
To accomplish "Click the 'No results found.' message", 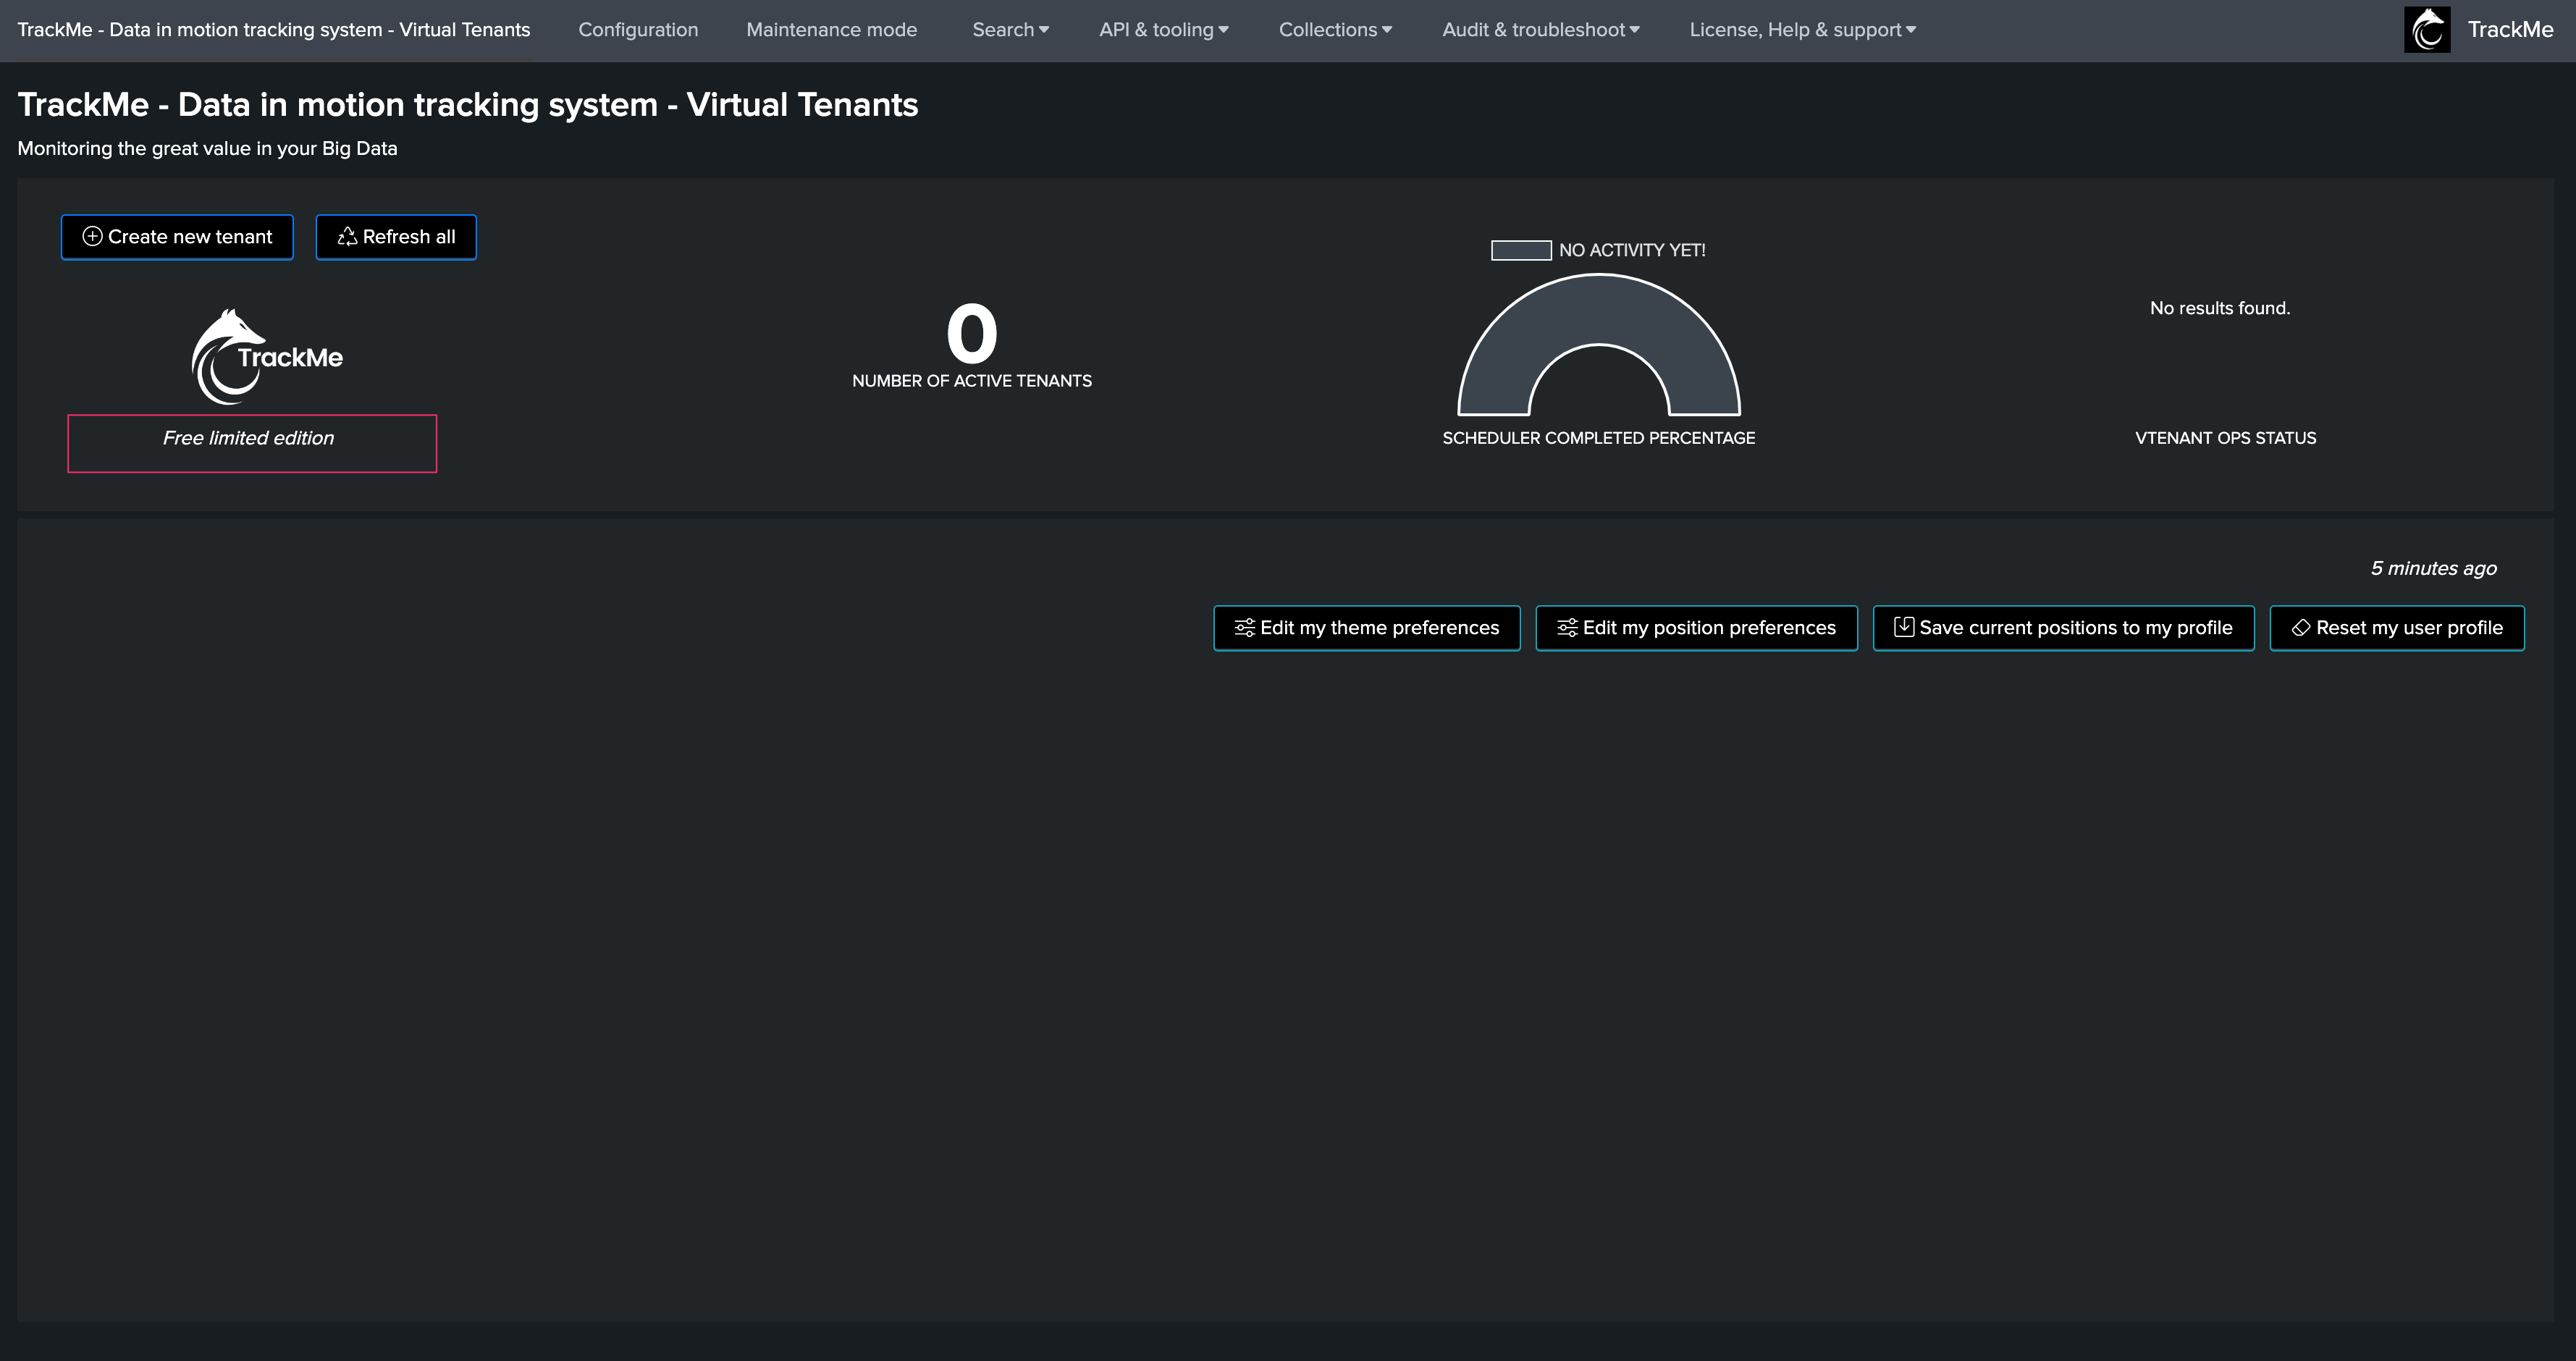I will pyautogui.click(x=2220, y=308).
